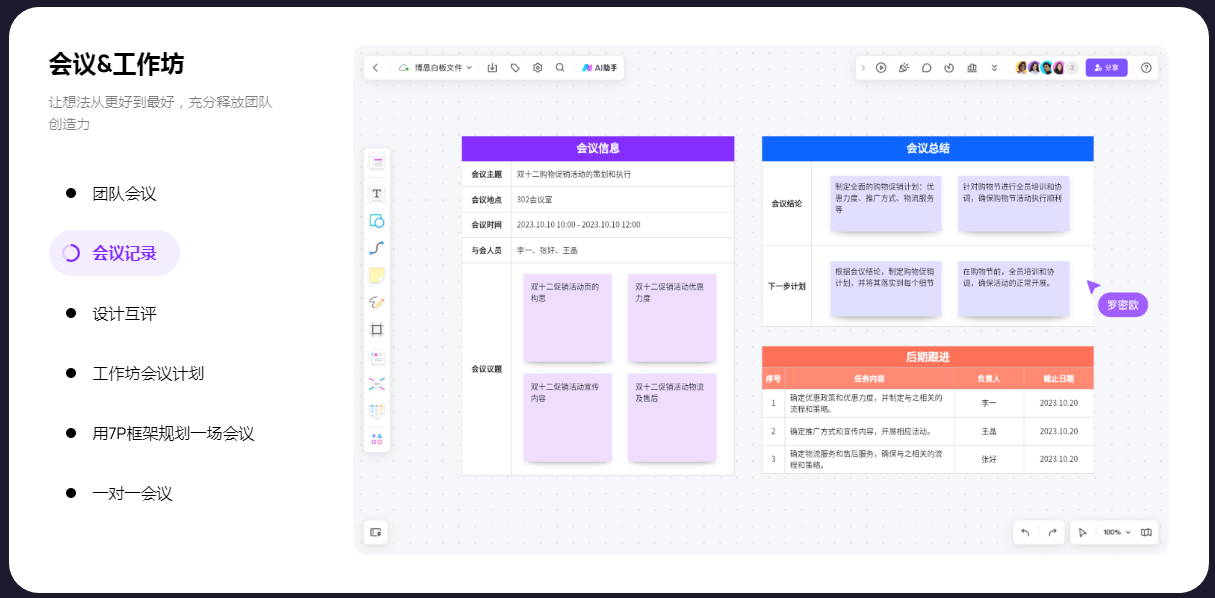This screenshot has width=1215, height=598.
Task: Open the search magnifier icon
Action: pyautogui.click(x=560, y=68)
